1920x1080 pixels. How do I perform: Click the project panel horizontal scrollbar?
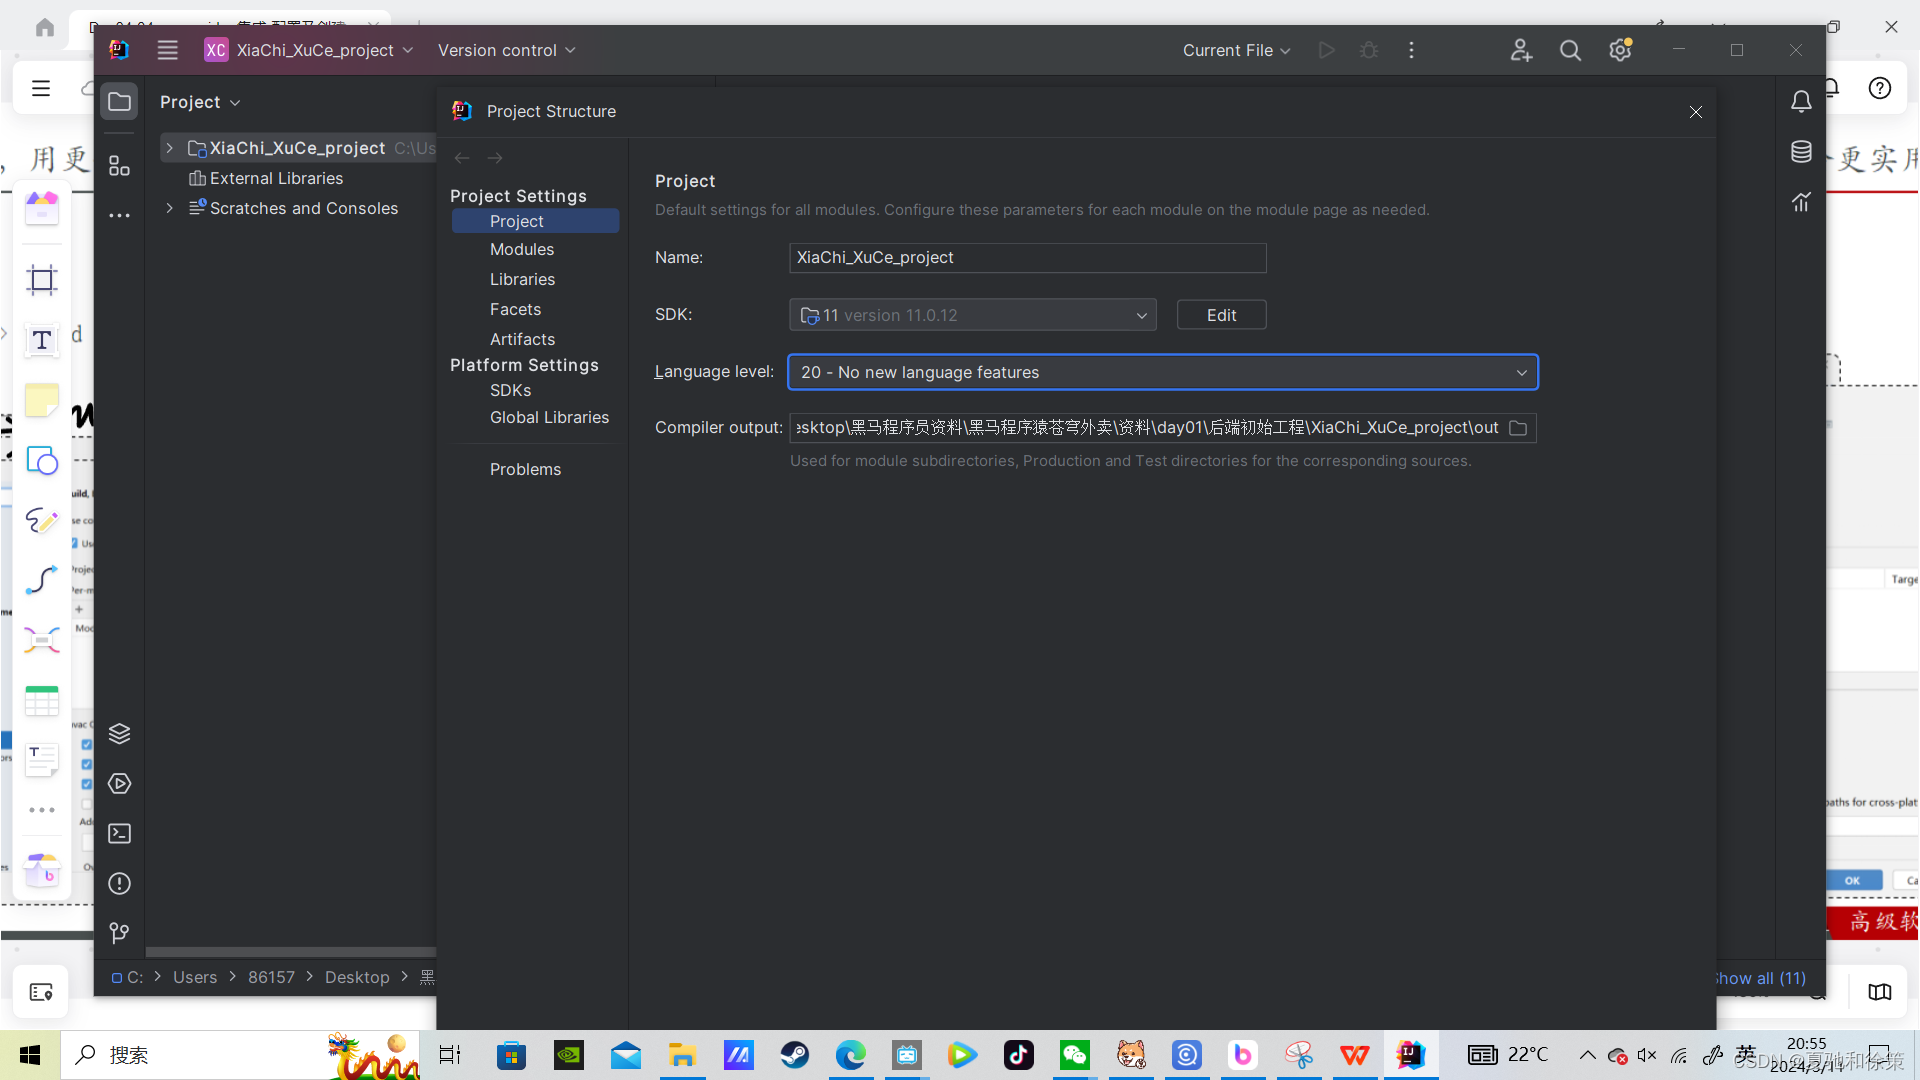pyautogui.click(x=290, y=952)
